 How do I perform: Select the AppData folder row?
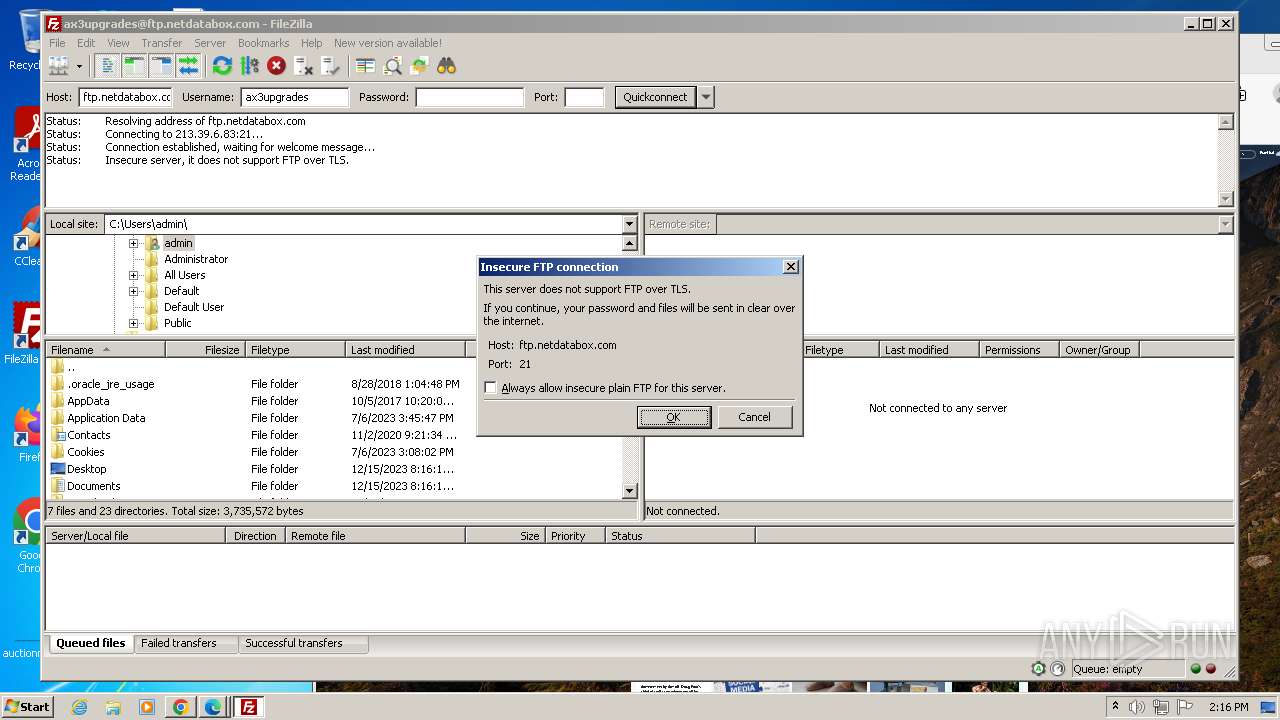[x=334, y=401]
